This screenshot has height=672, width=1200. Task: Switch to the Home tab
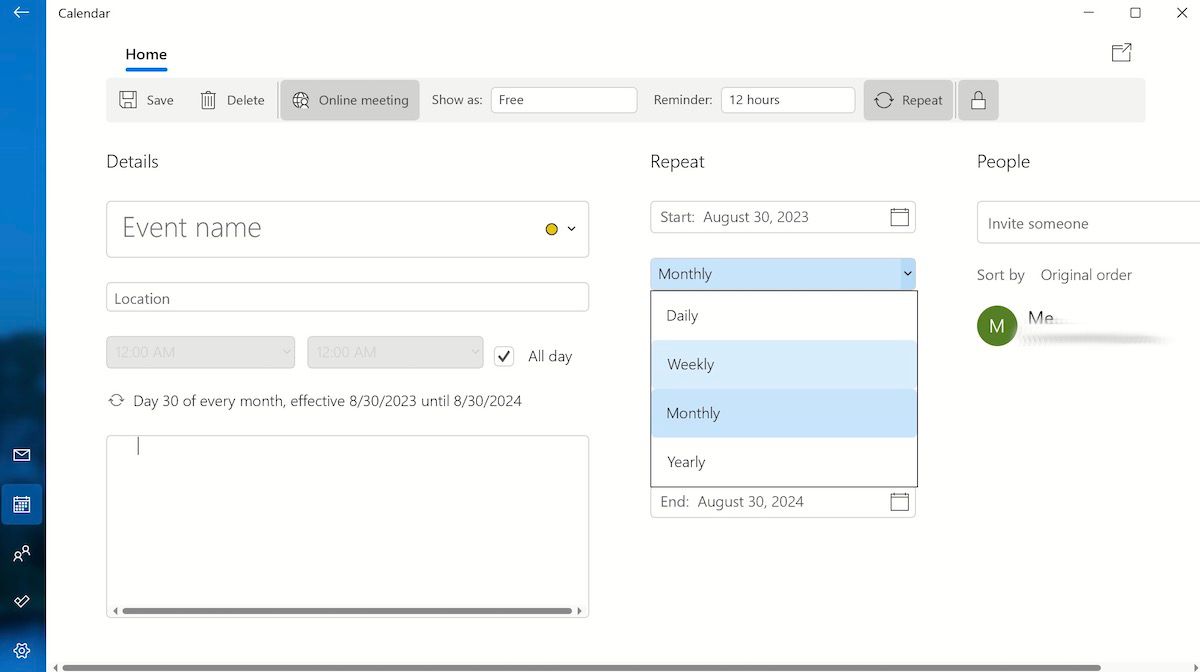click(x=146, y=55)
